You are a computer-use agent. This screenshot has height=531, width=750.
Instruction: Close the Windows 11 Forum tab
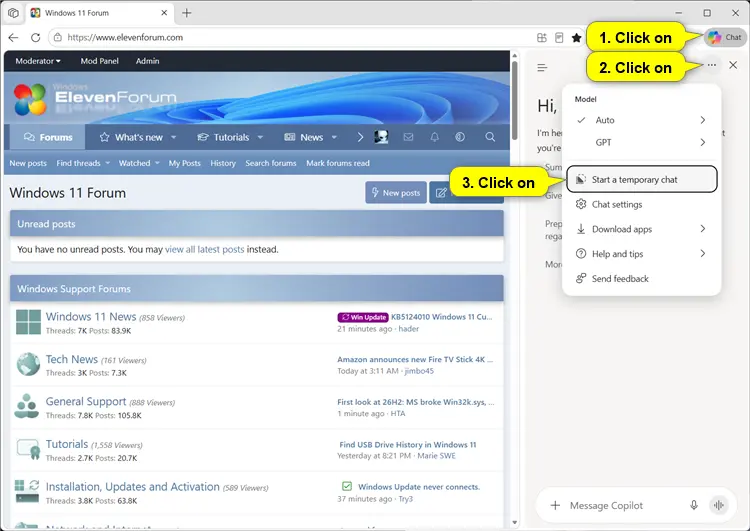coord(164,13)
